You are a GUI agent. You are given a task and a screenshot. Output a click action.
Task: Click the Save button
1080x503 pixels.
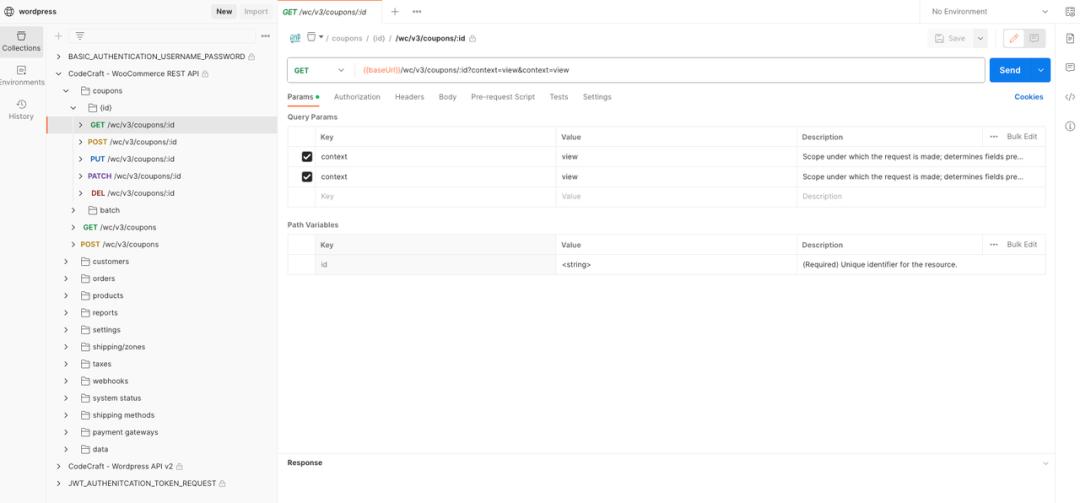(950, 39)
